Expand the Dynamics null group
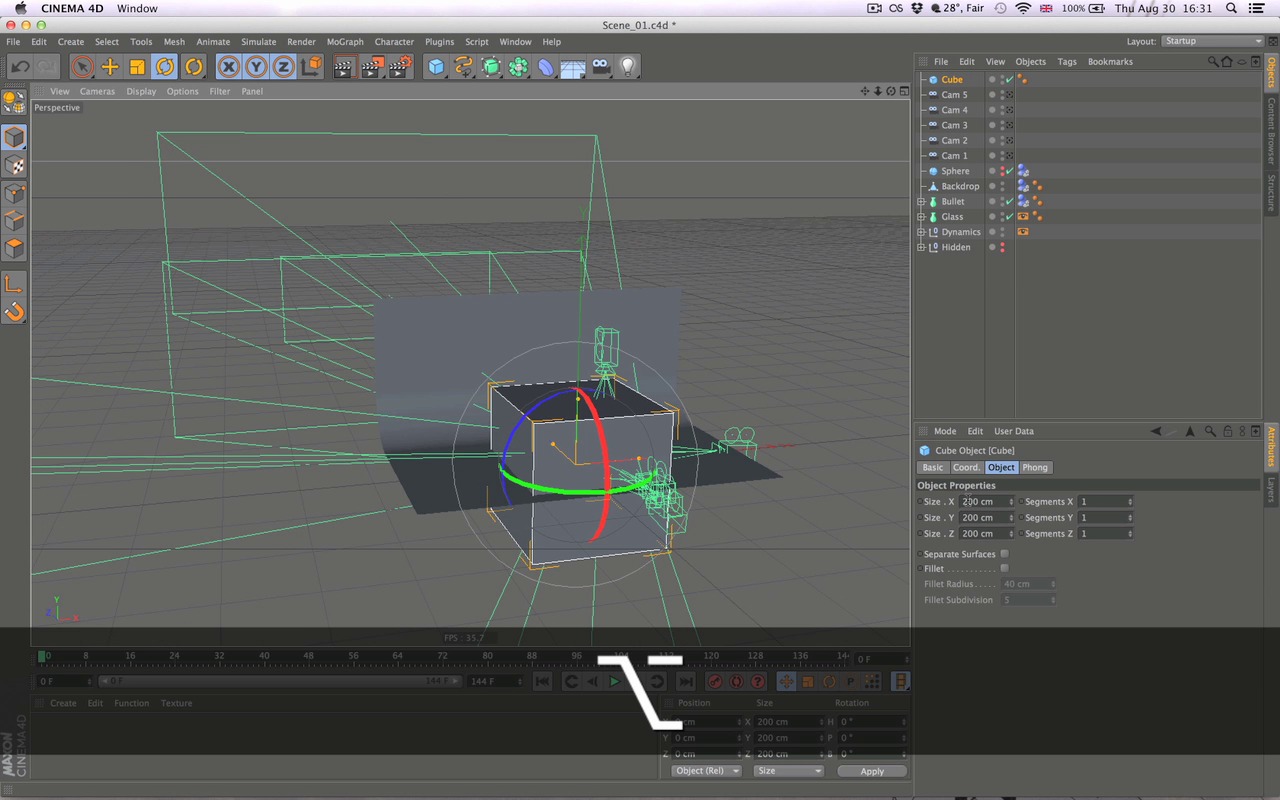The image size is (1280, 800). pyautogui.click(x=921, y=232)
